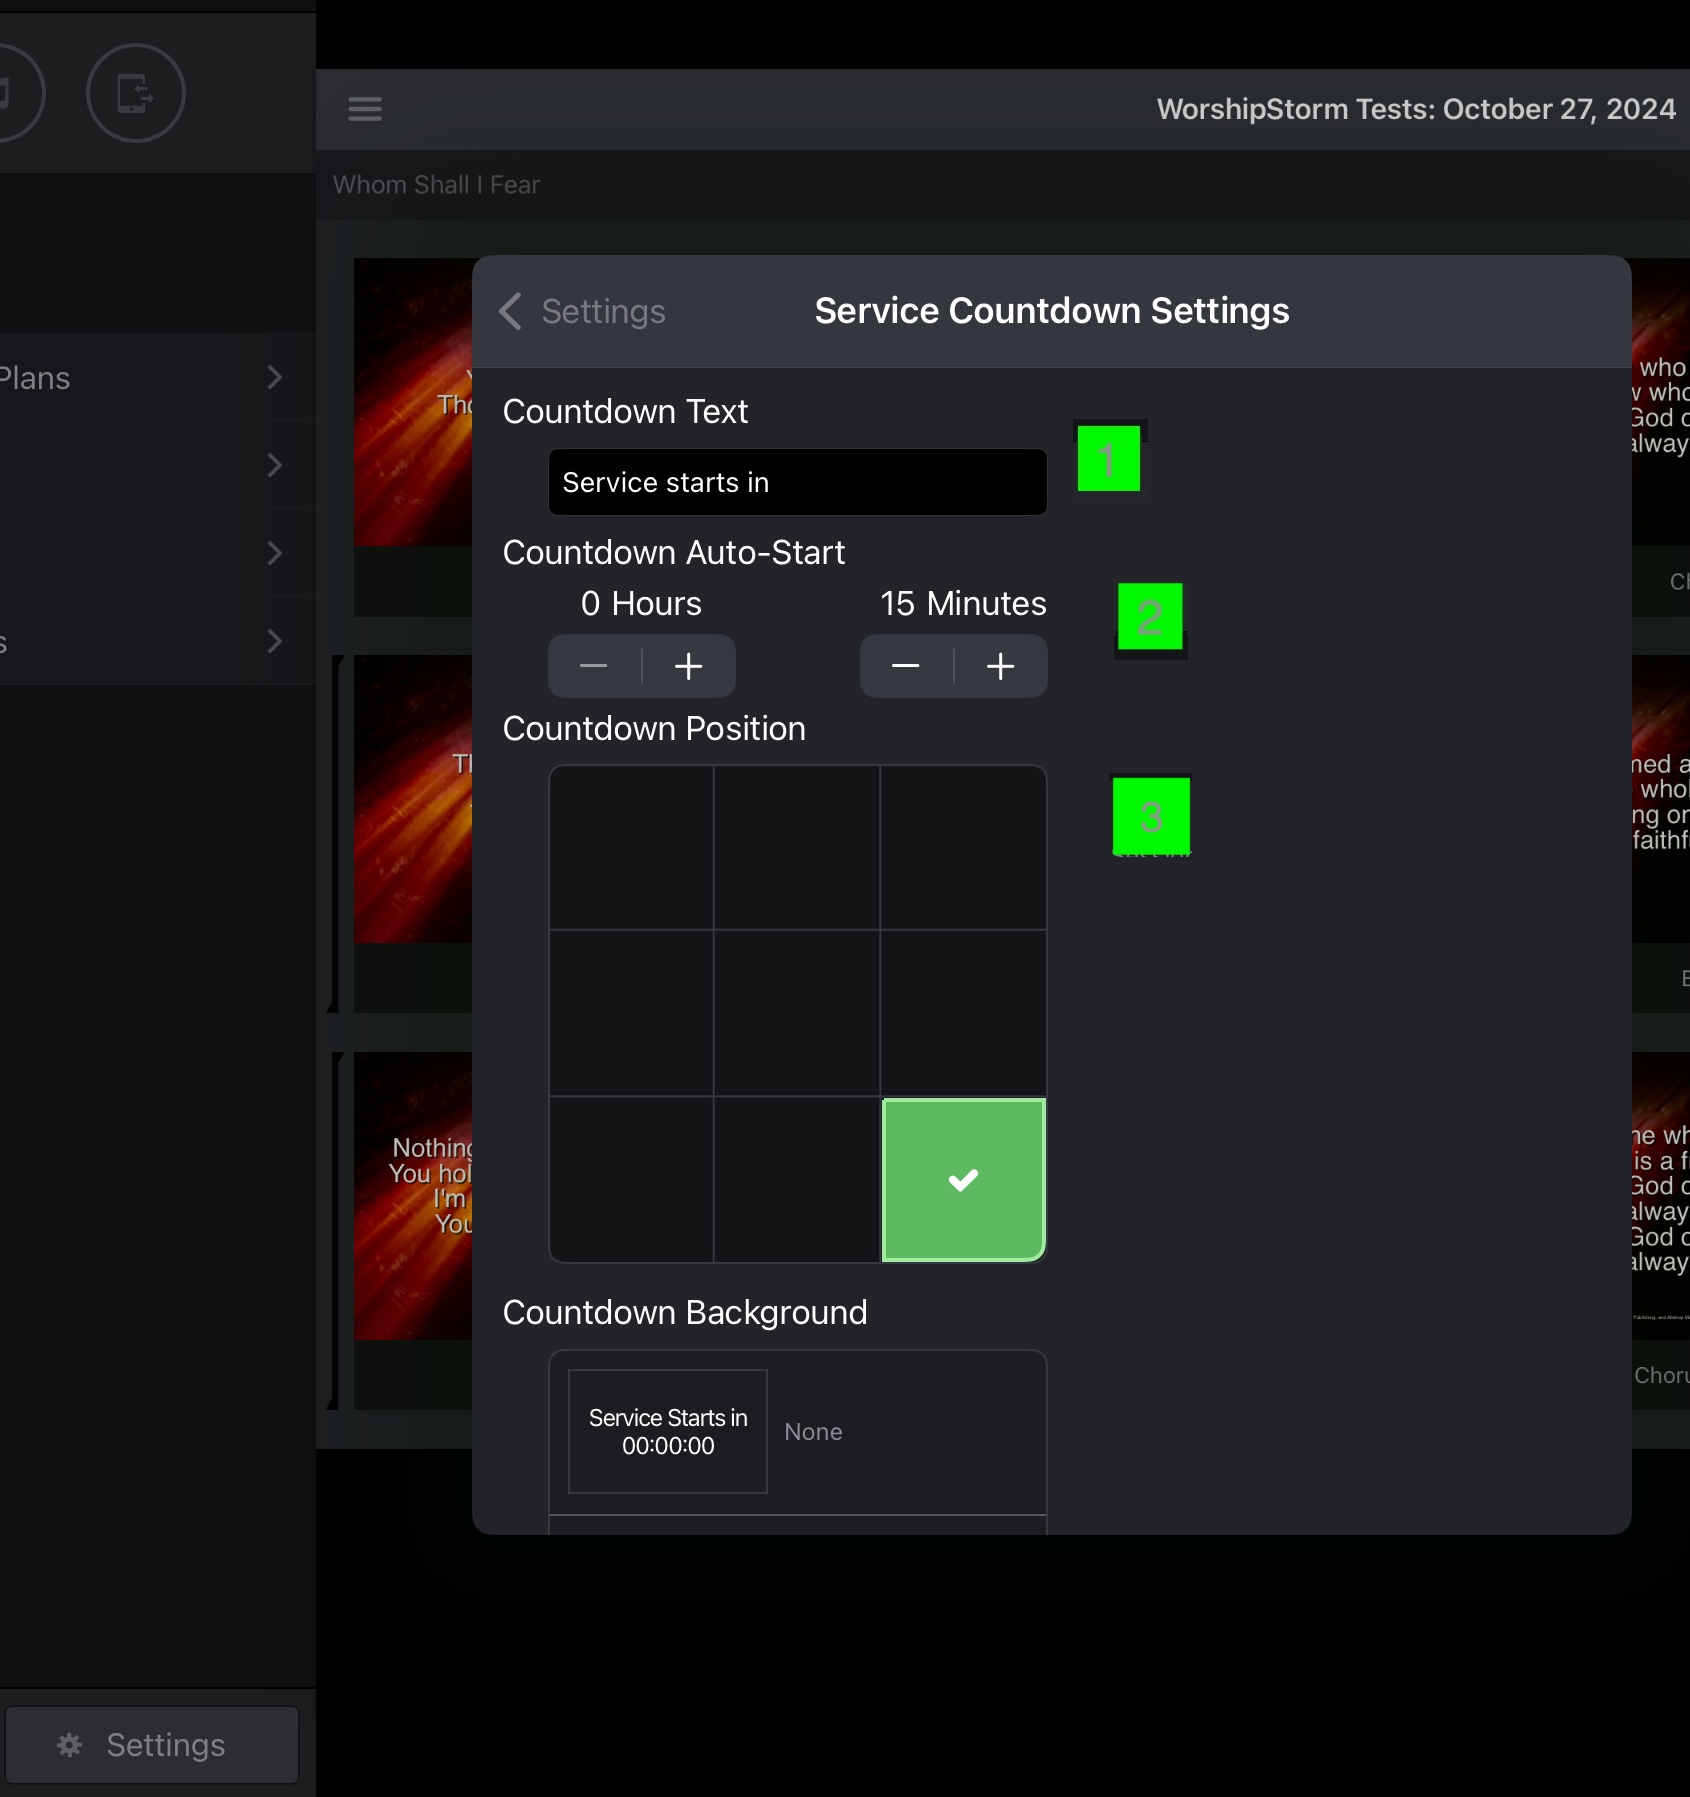Select middle-right countdown position cell
This screenshot has height=1797, width=1690.
[x=963, y=1013]
